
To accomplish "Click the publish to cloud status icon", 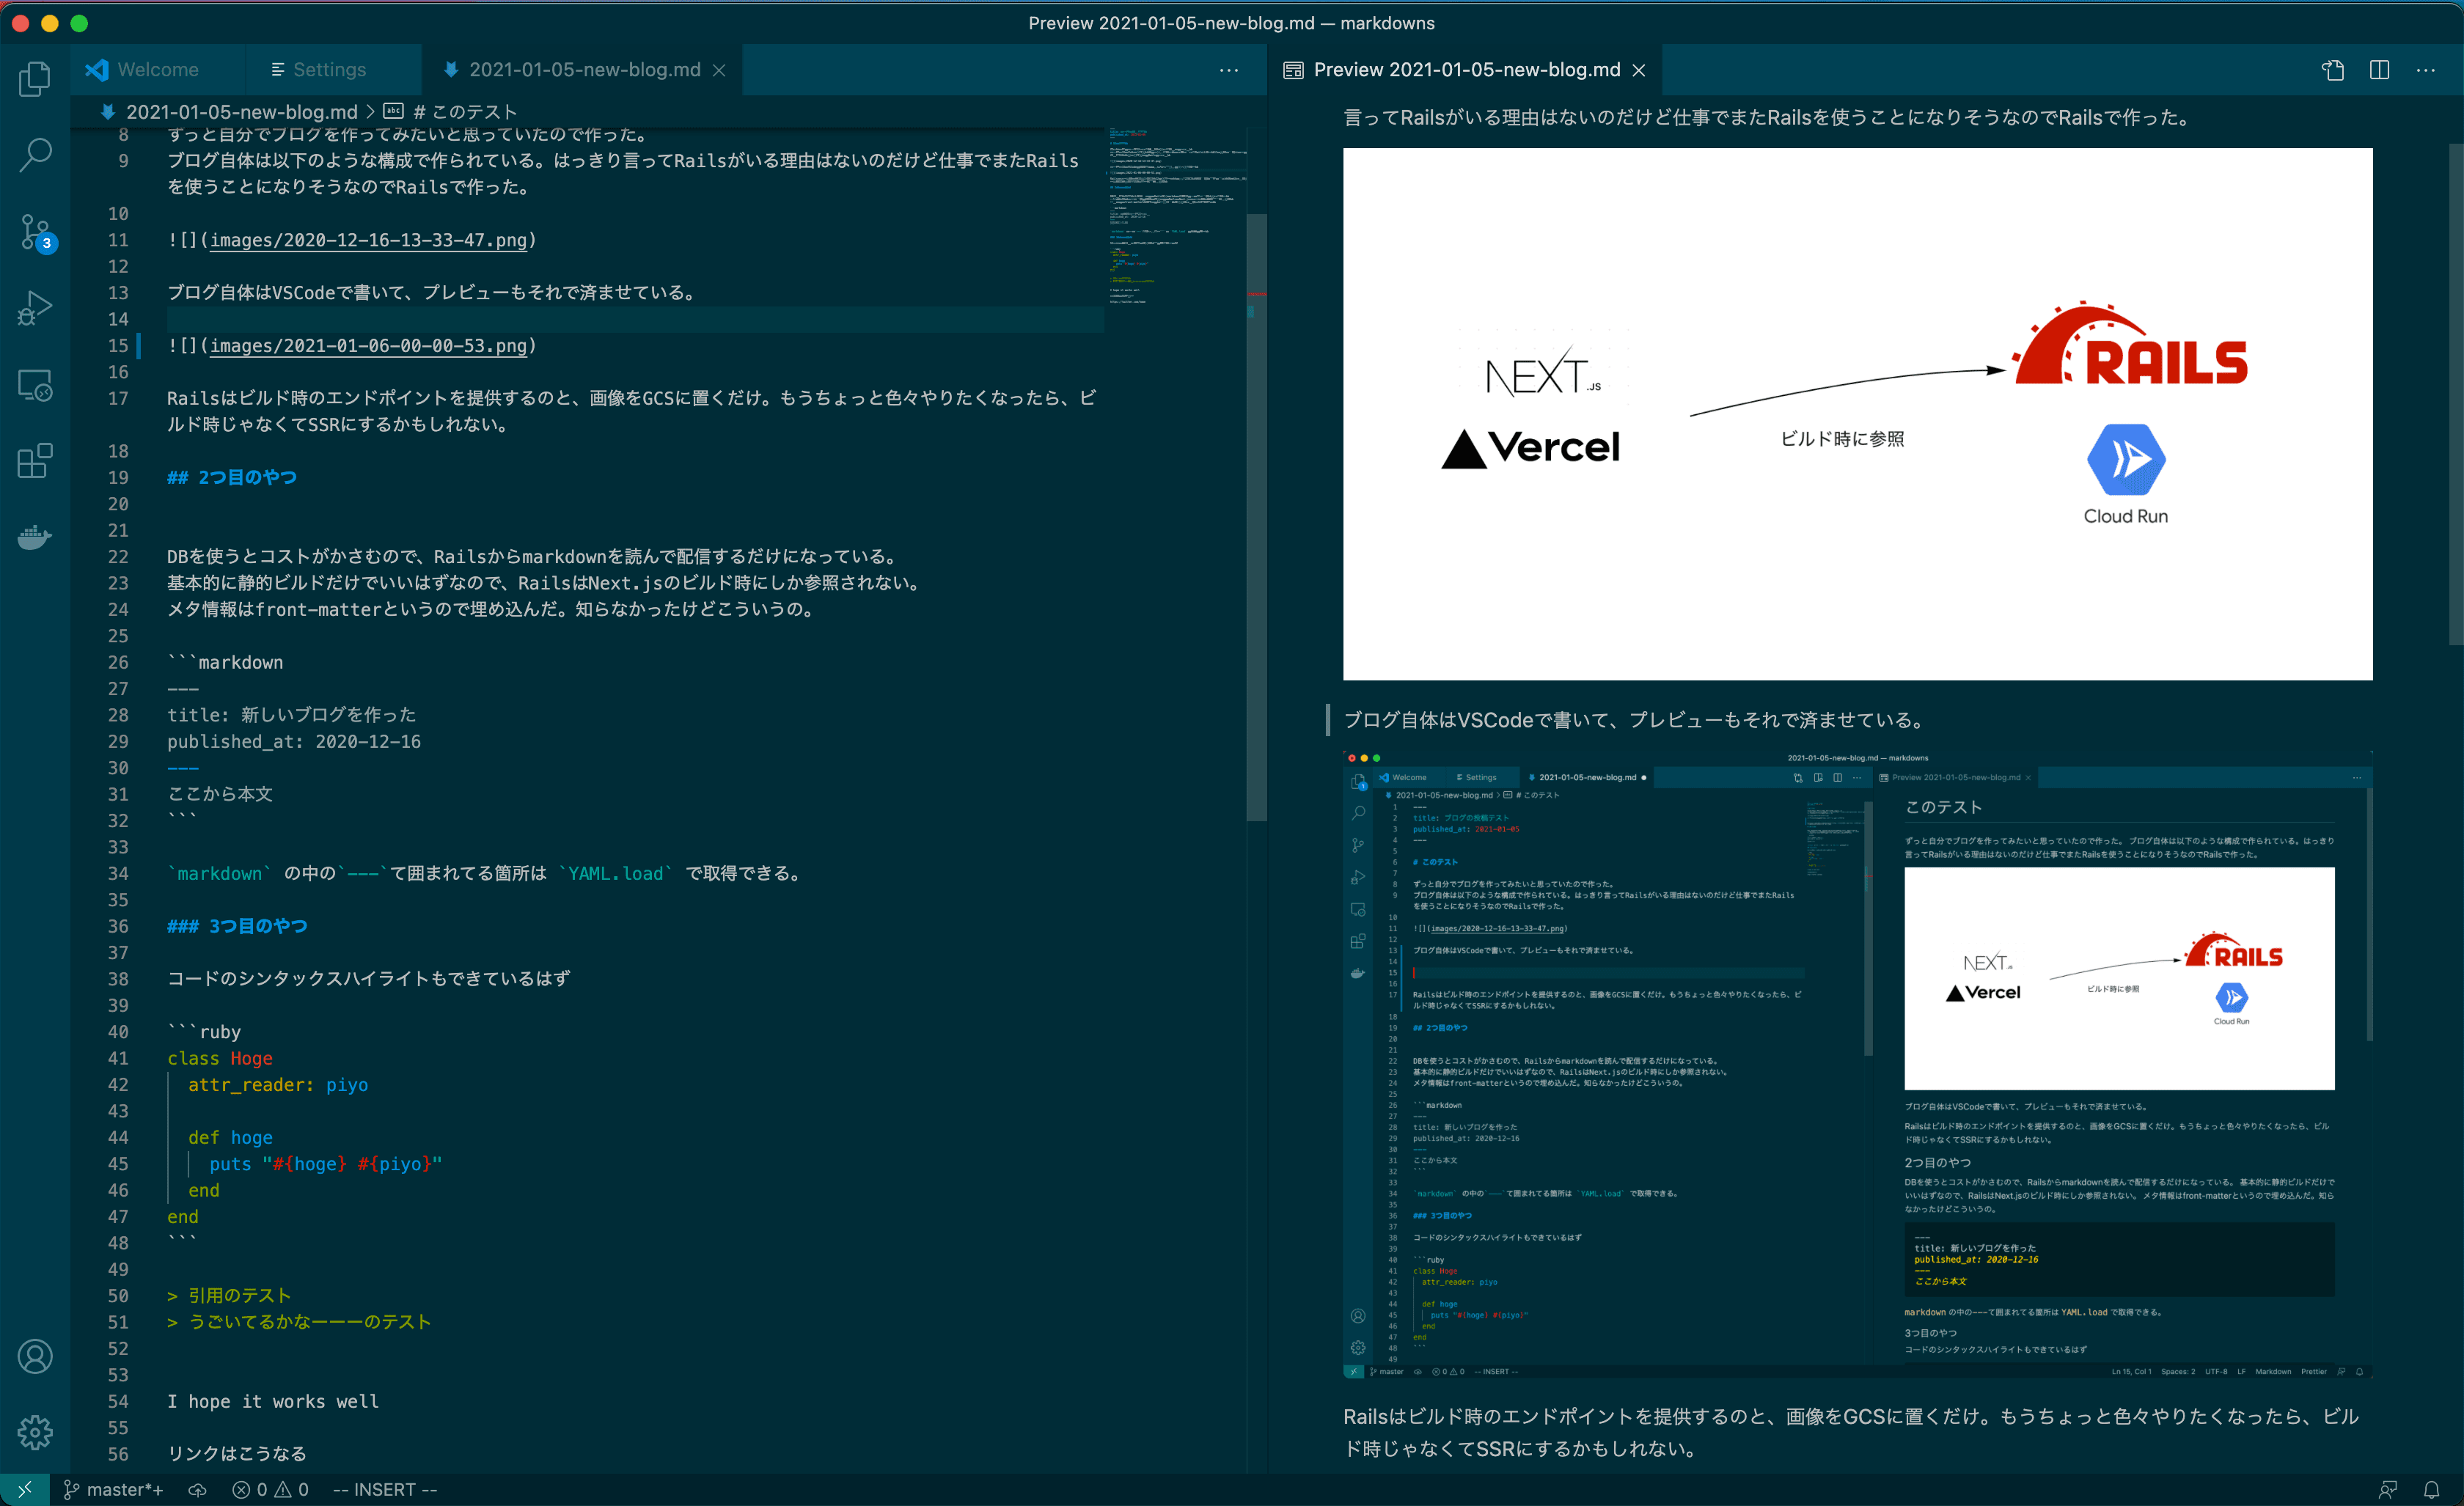I will 197,1489.
